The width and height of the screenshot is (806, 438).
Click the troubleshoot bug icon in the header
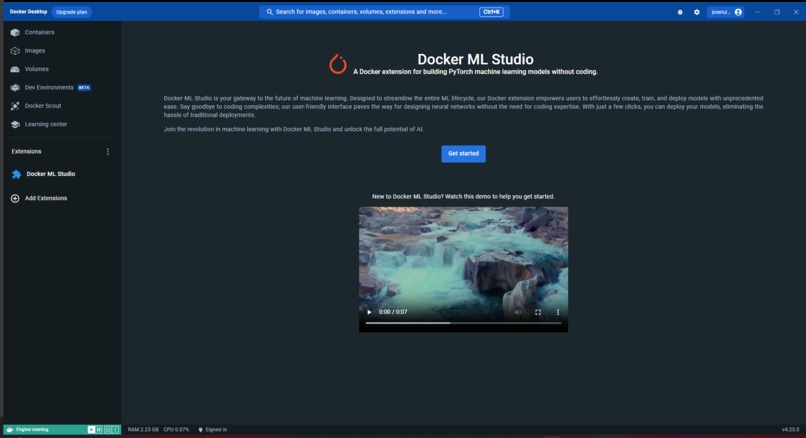tap(680, 12)
